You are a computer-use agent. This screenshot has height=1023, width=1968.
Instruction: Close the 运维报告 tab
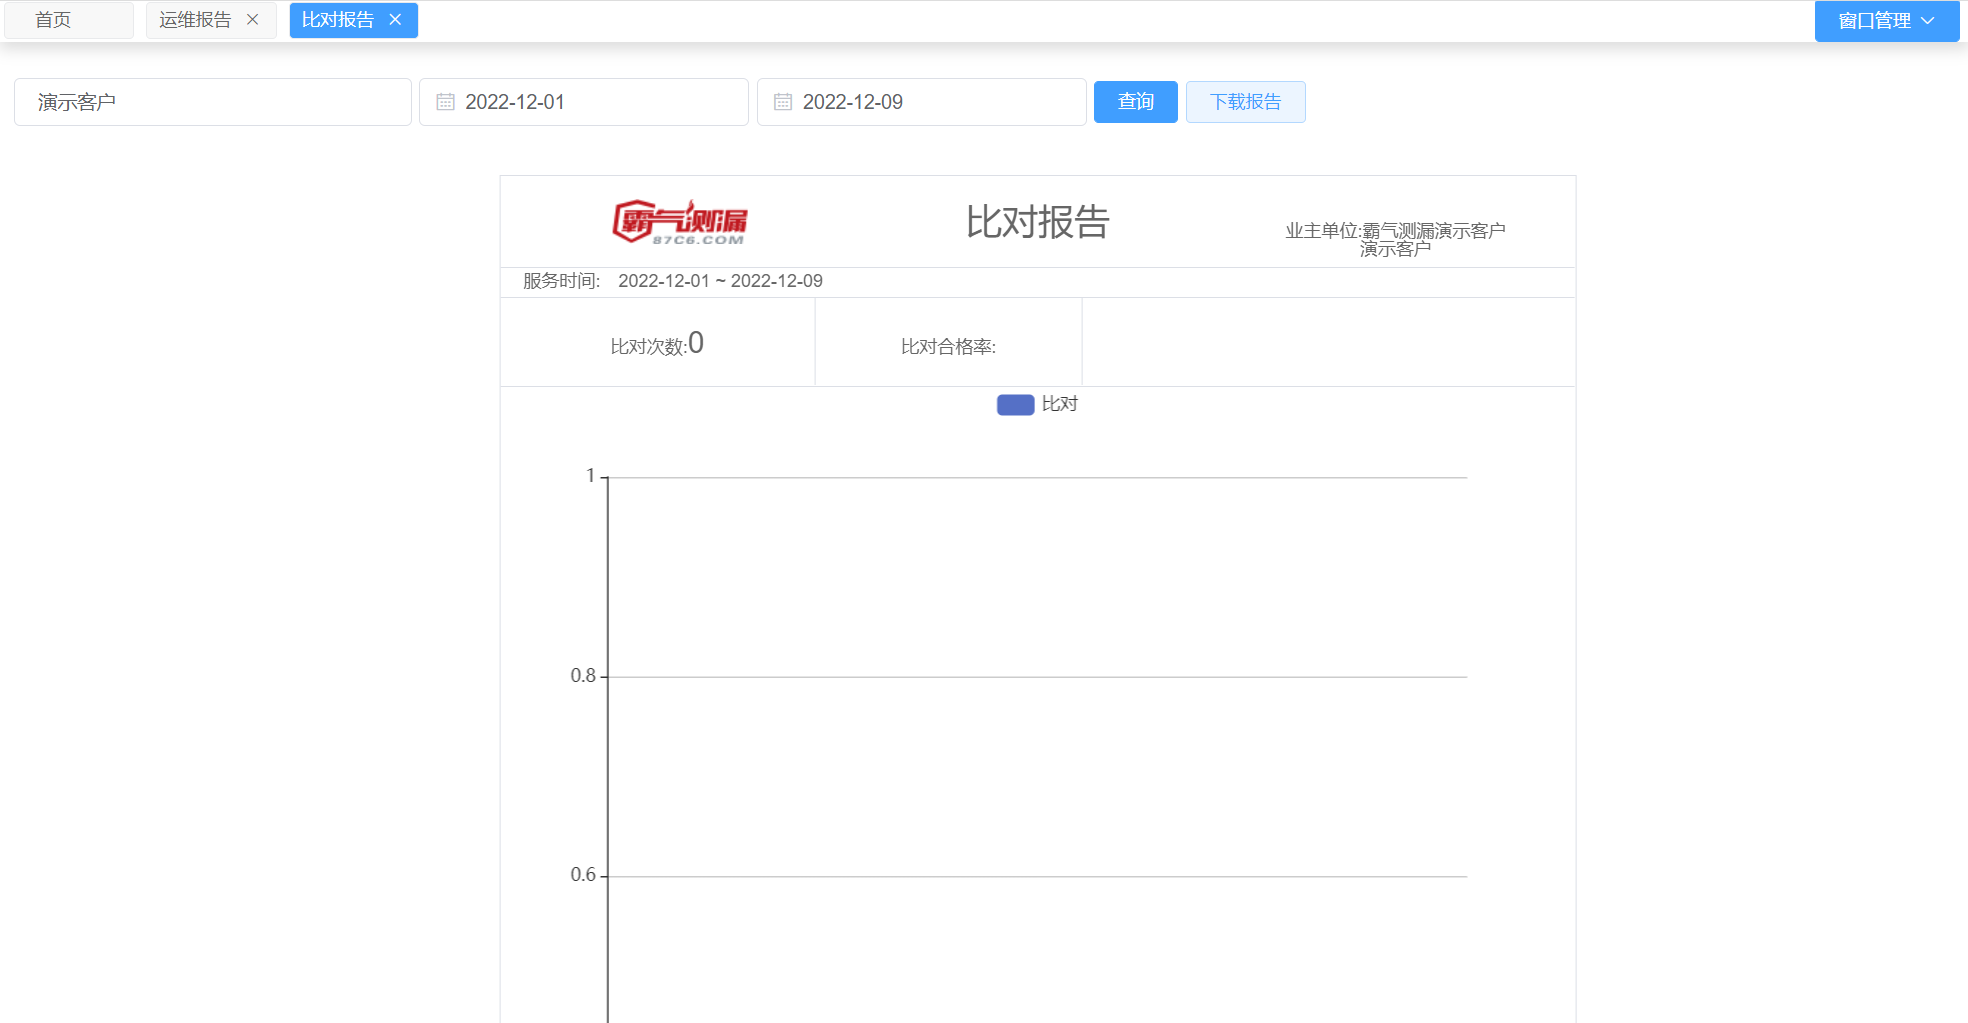tap(253, 20)
